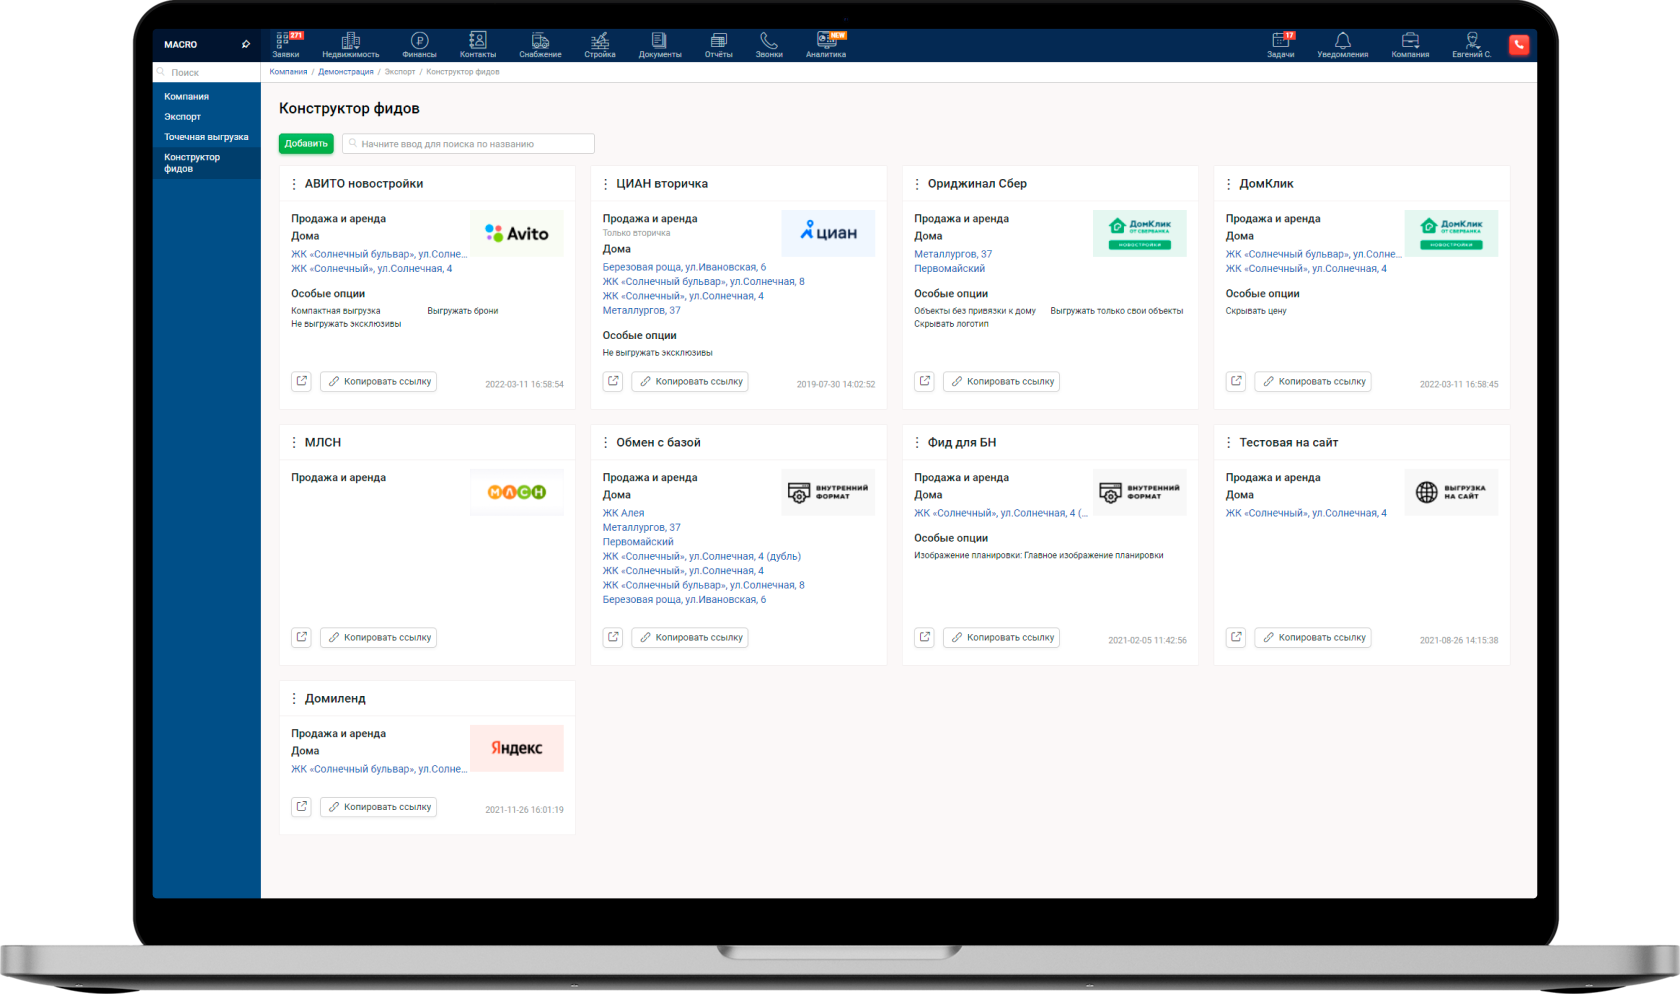Open the Стройка section
Image resolution: width=1680 pixels, height=994 pixels.
pos(600,45)
